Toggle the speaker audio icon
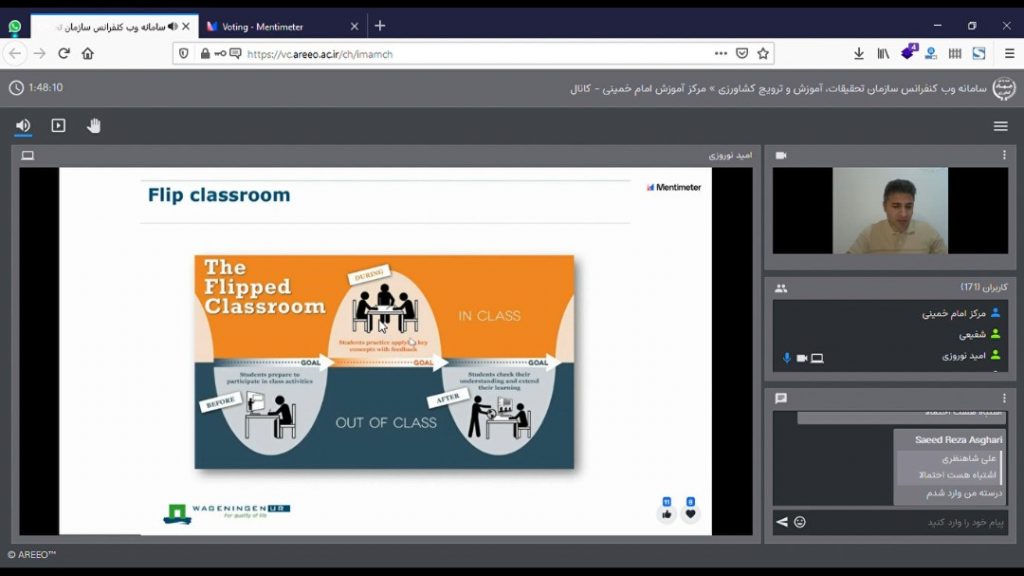 [23, 126]
